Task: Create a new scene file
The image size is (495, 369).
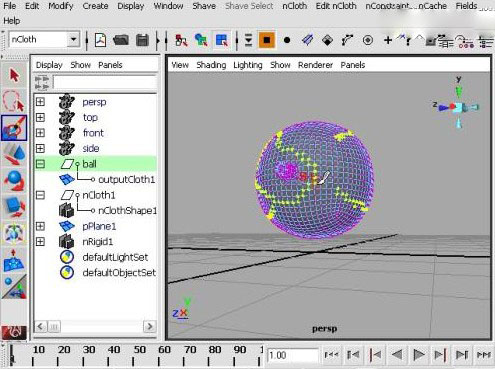Action: (100, 40)
